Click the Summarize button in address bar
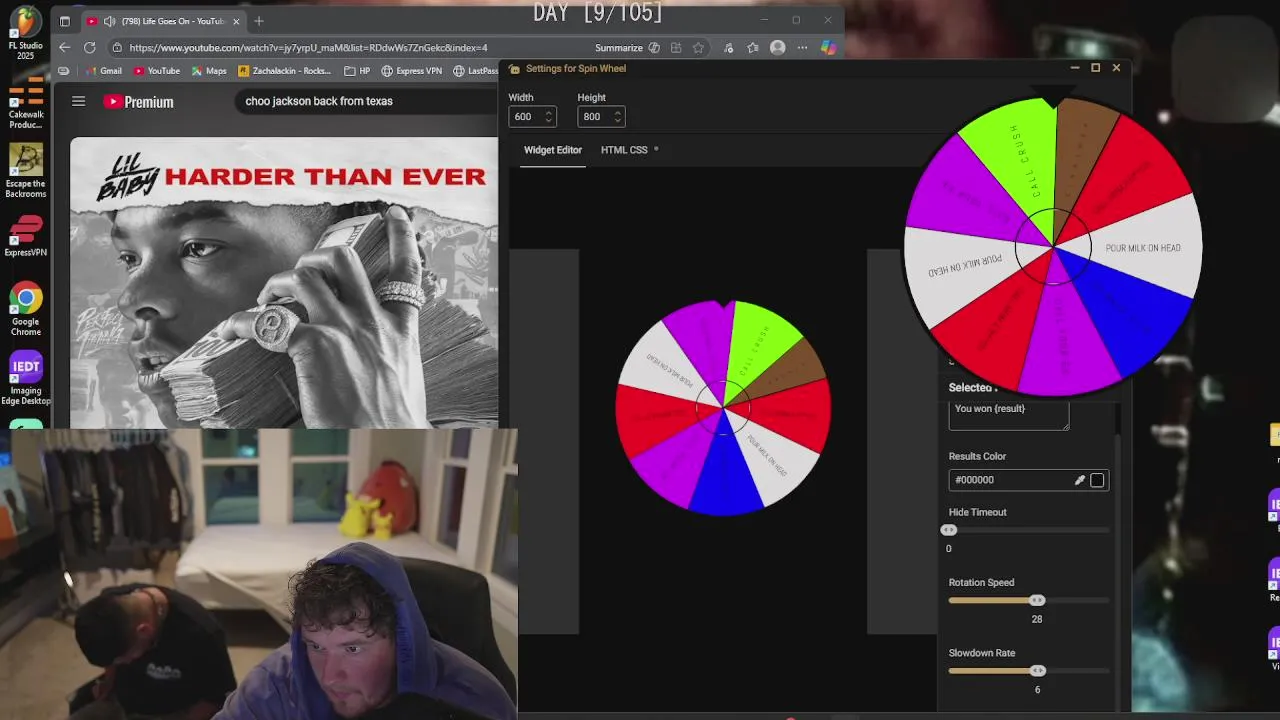The width and height of the screenshot is (1280, 720). (626, 47)
